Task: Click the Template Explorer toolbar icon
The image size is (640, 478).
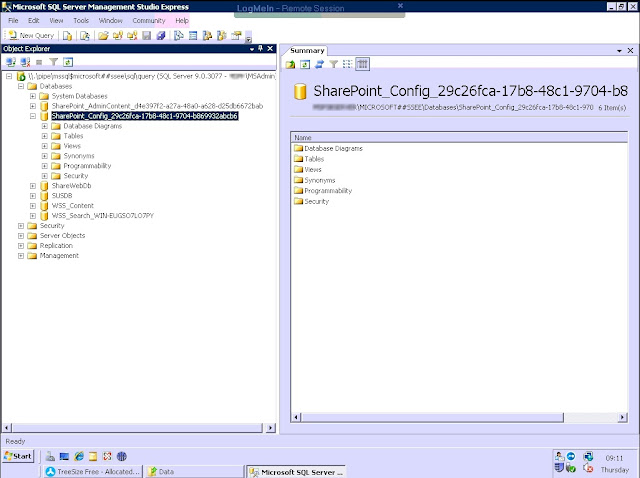Action: (x=222, y=36)
